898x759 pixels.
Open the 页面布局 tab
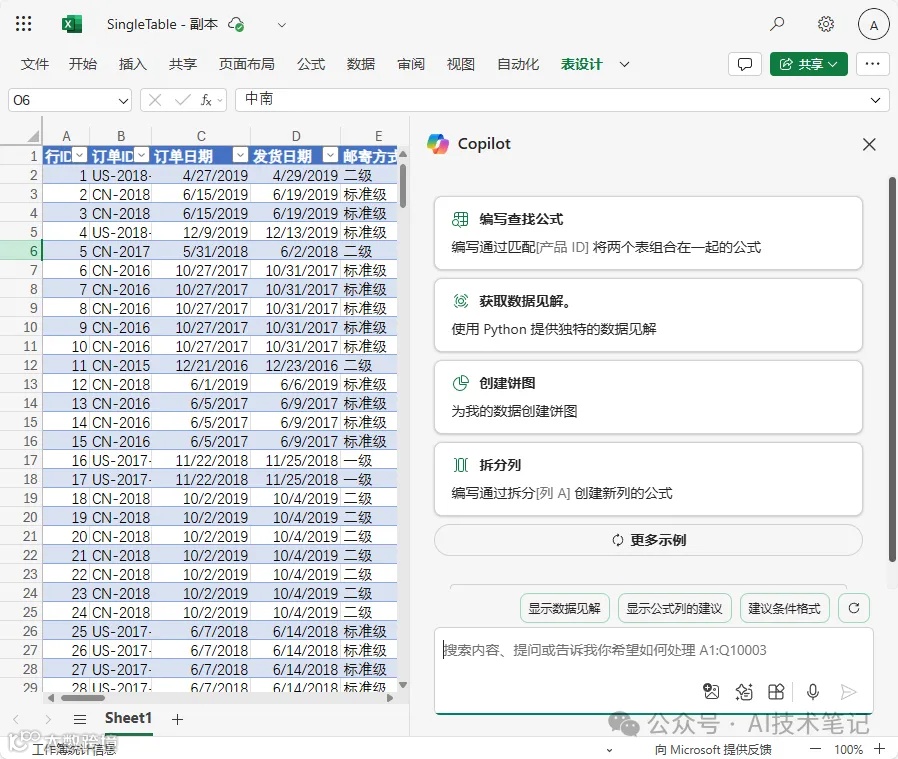pyautogui.click(x=247, y=64)
